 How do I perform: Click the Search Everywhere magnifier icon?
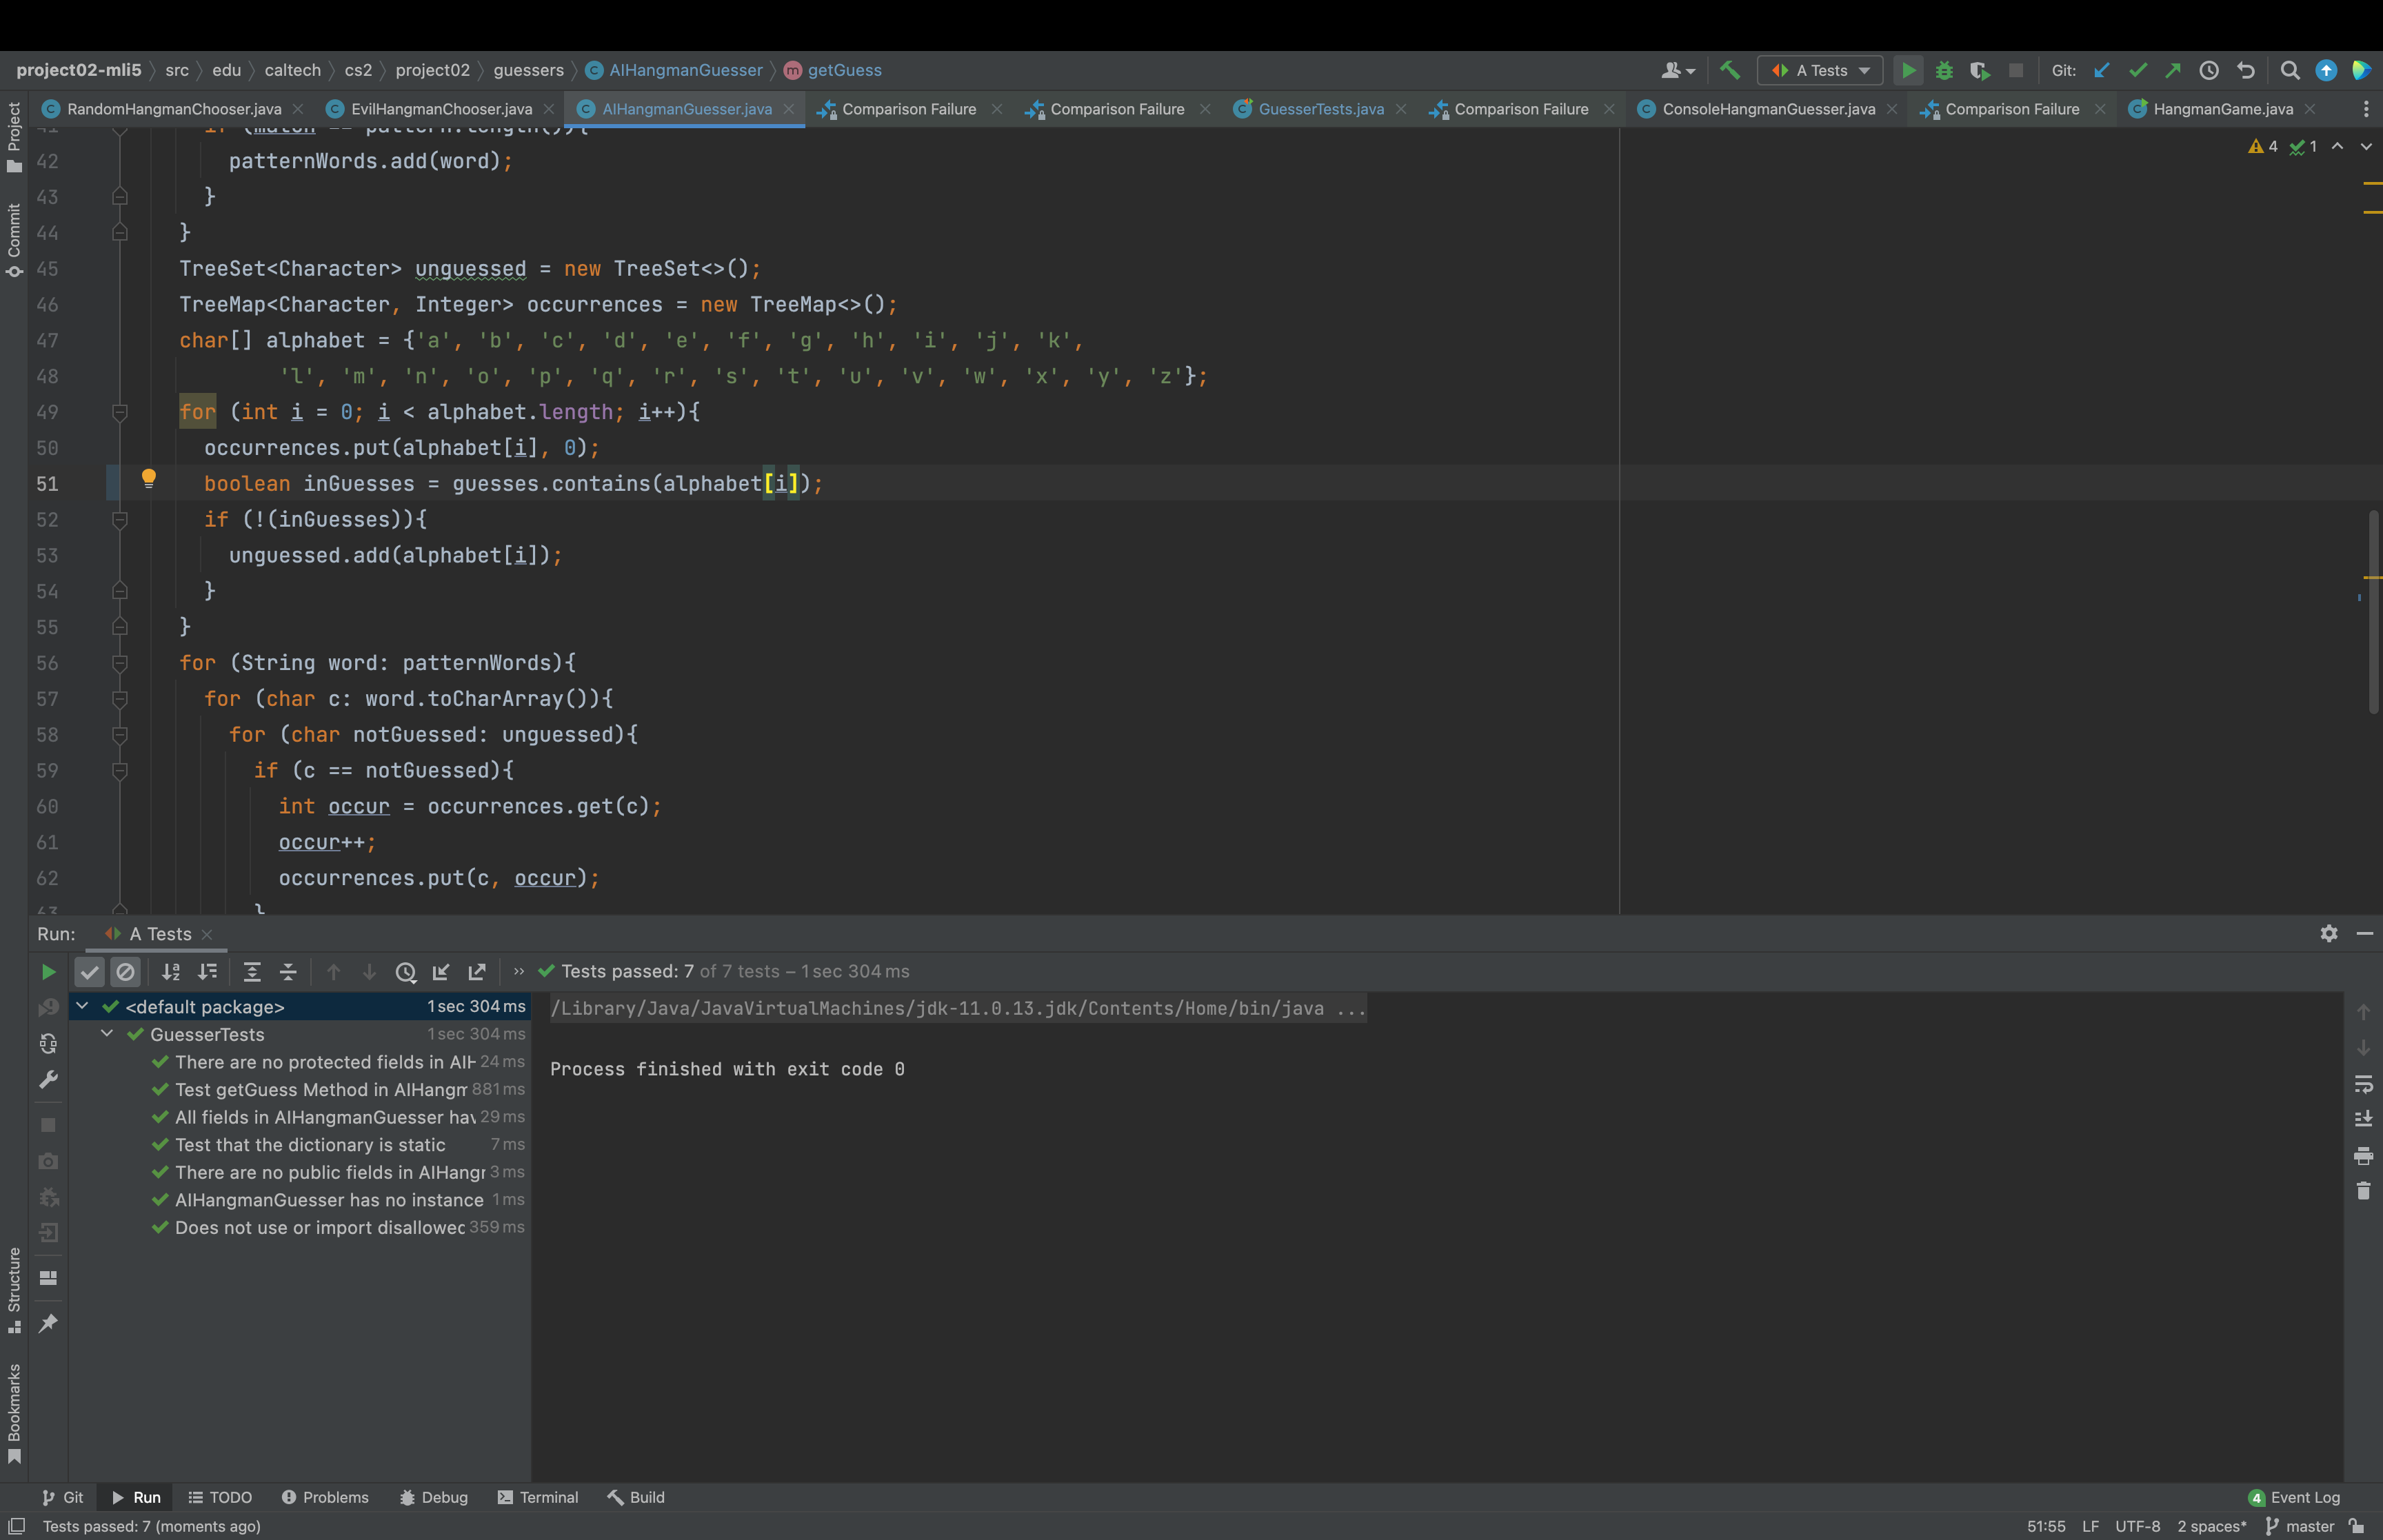point(2289,70)
